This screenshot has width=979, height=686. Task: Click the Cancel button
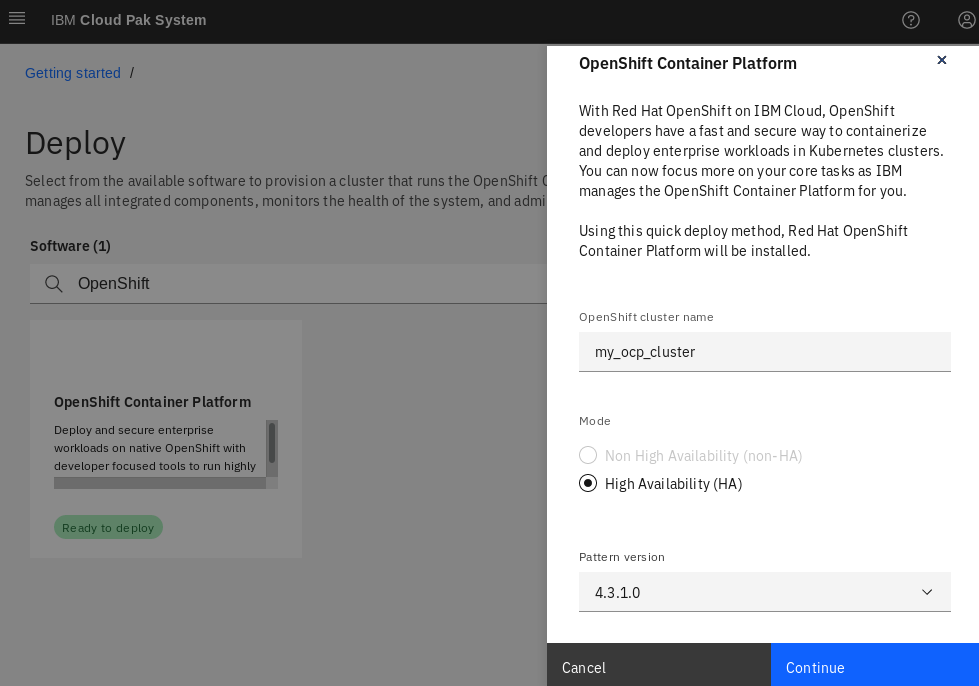tap(659, 665)
